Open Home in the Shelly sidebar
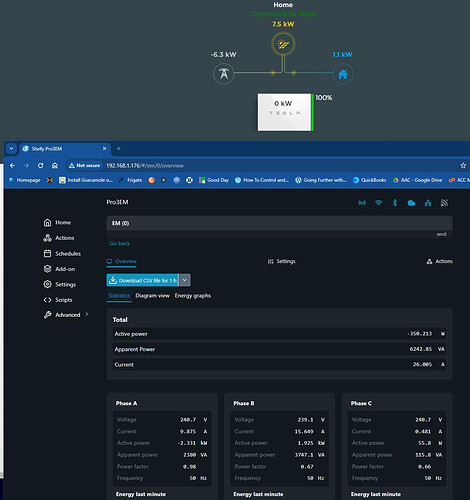Screen dimensions: 470x500 pos(57,222)
